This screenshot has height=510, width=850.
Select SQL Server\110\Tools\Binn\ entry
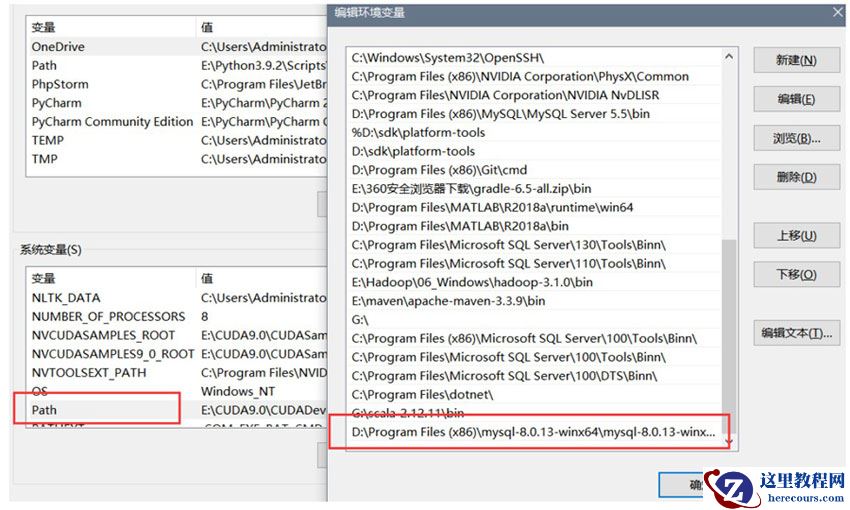click(535, 263)
